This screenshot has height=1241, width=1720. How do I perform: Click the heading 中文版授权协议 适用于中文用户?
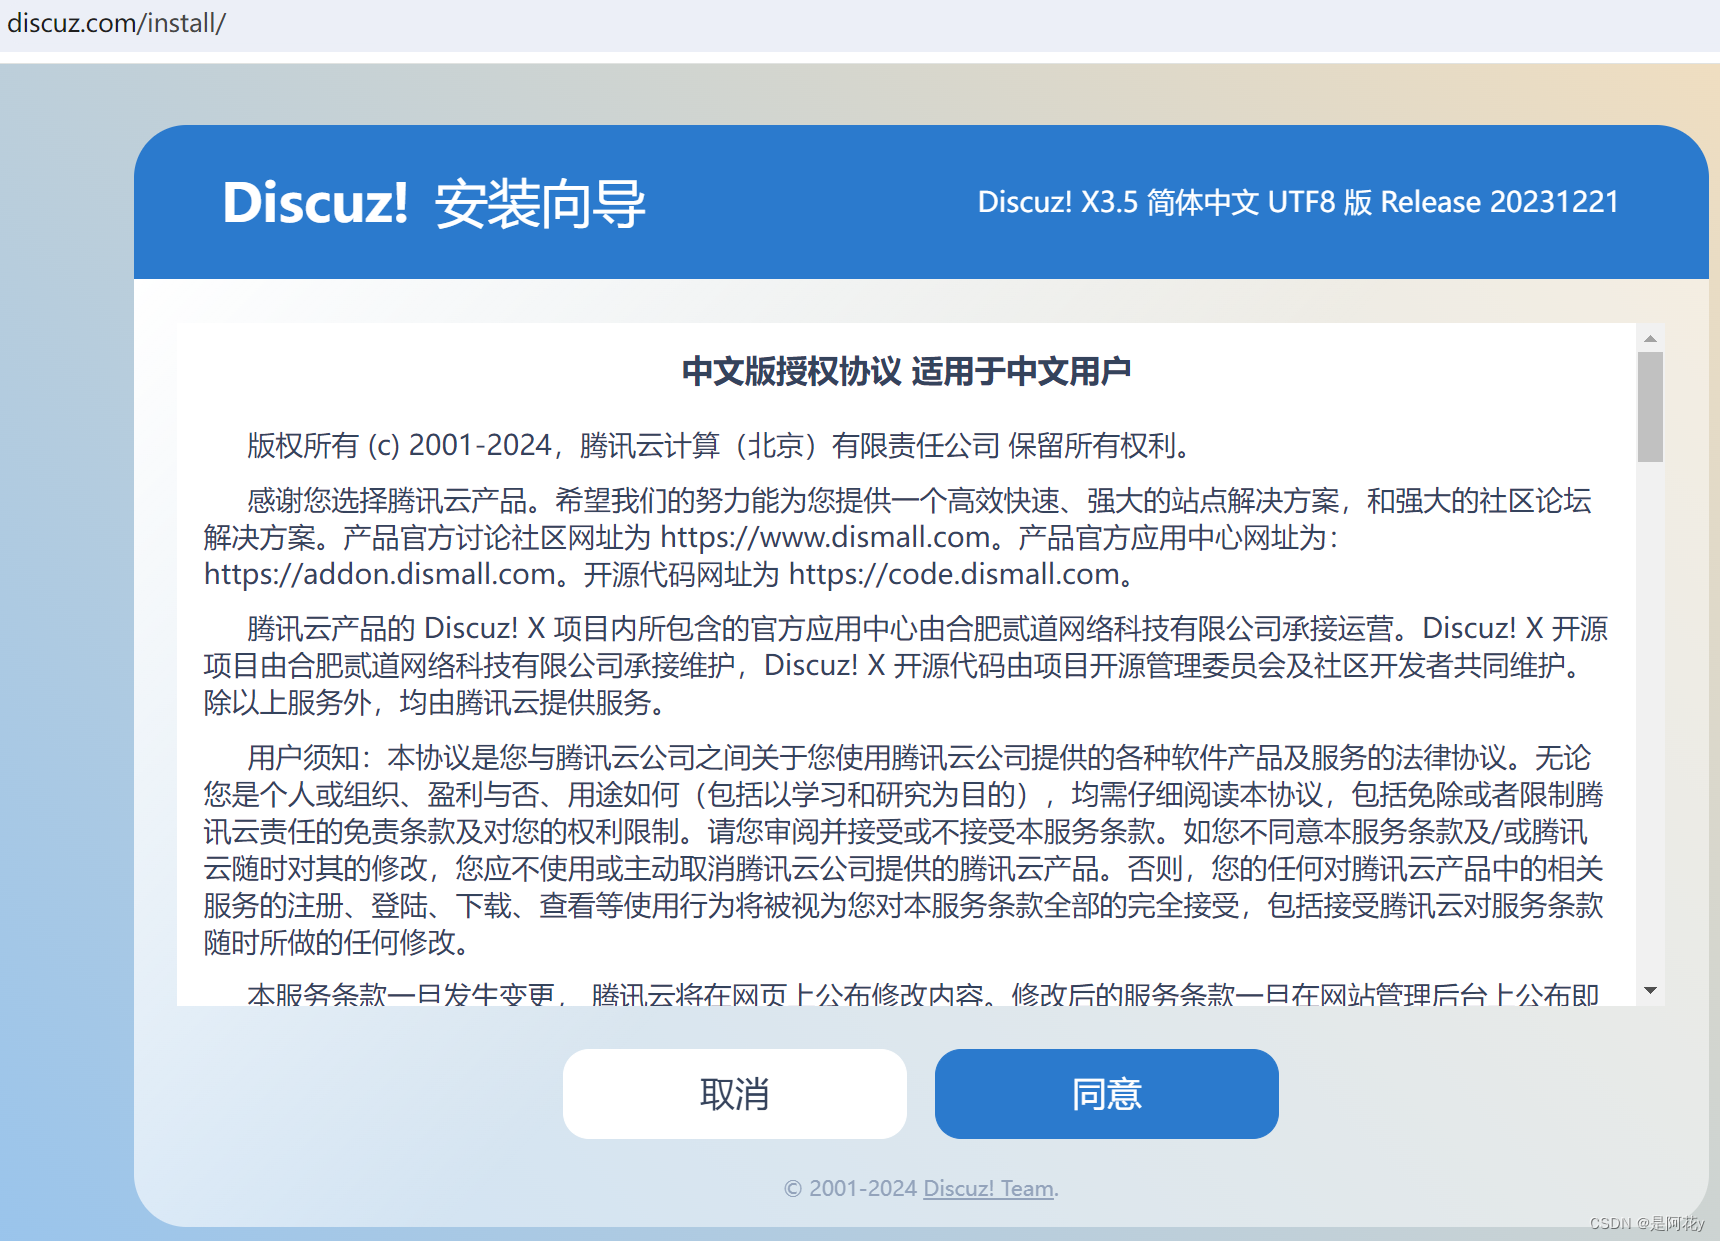[x=906, y=371]
